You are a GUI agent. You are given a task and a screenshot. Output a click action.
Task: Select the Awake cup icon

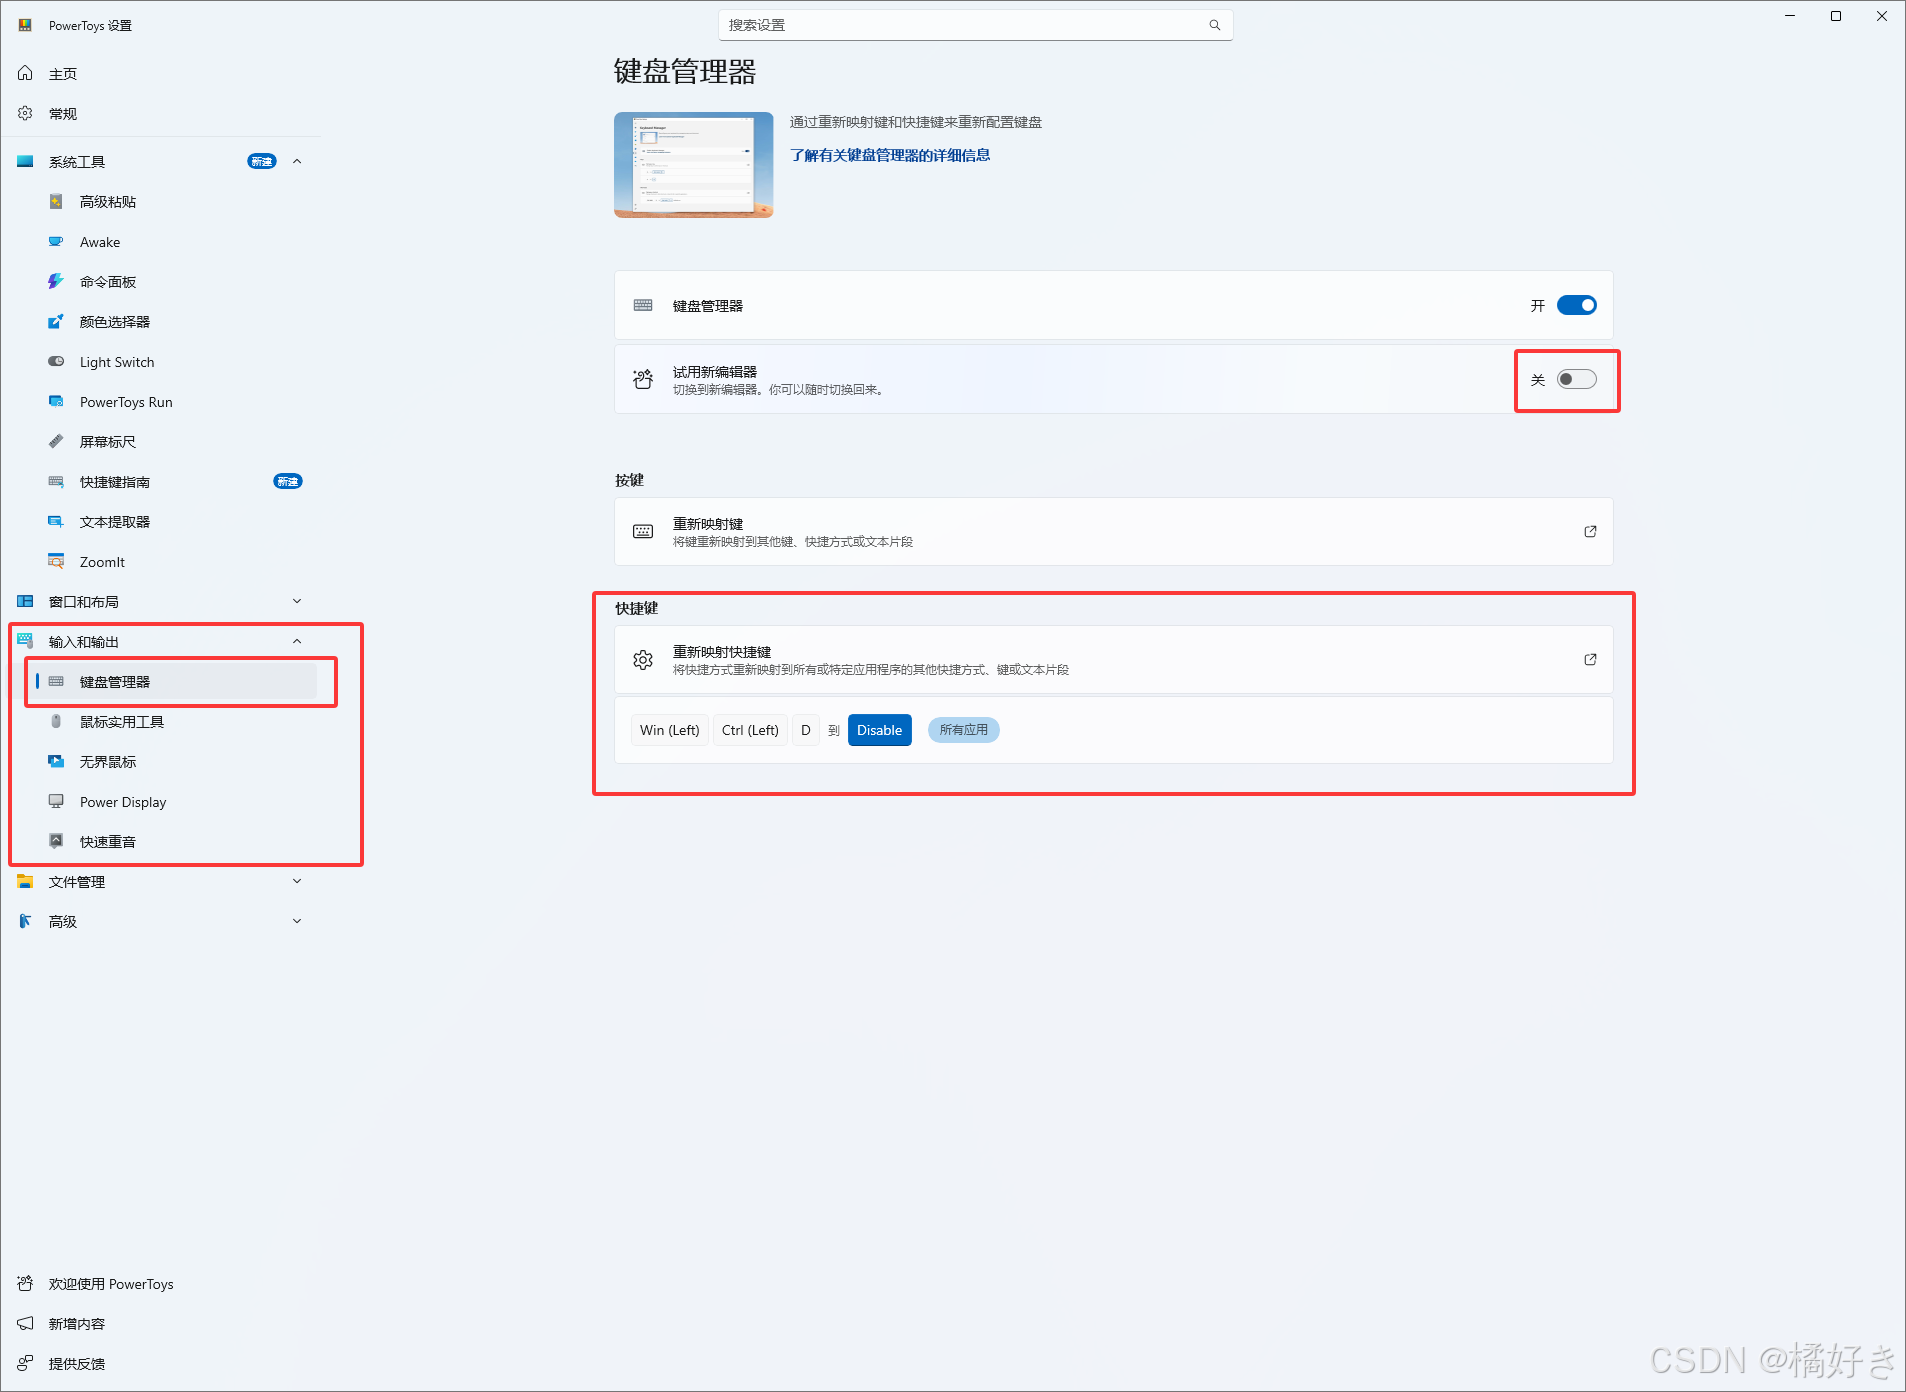click(56, 241)
